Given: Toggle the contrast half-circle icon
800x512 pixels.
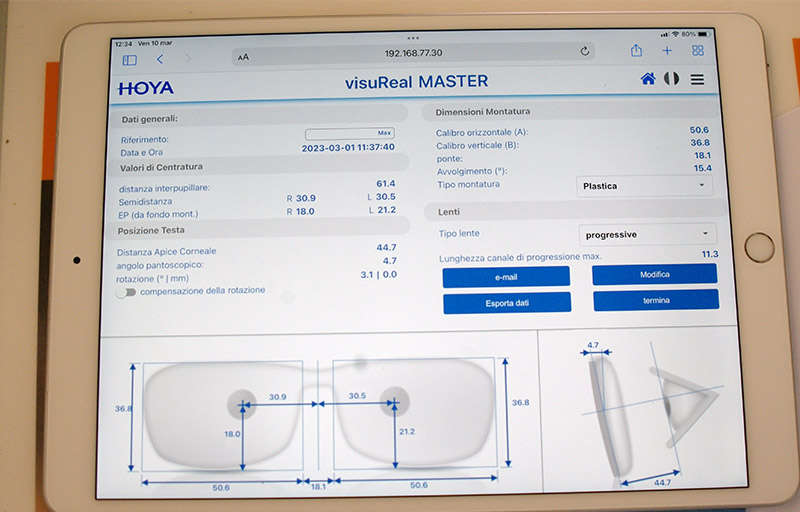Looking at the screenshot, I should tap(671, 79).
